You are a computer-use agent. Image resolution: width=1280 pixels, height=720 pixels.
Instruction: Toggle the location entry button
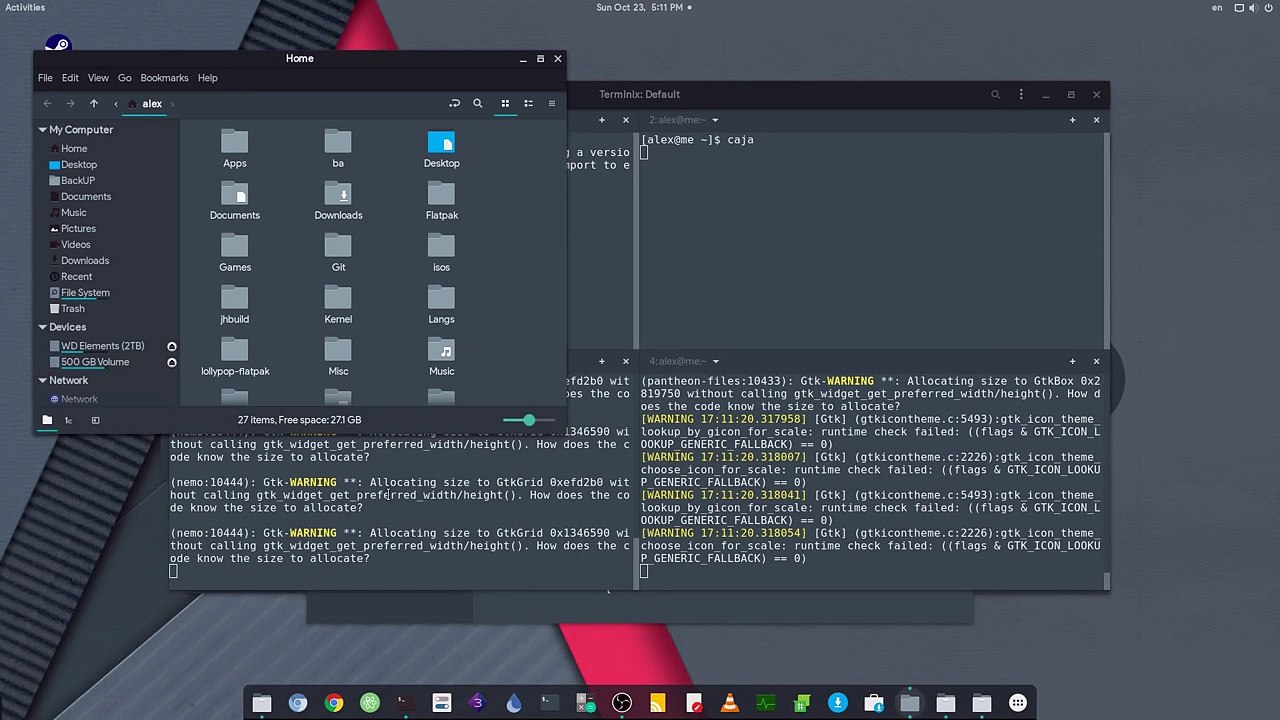pos(454,103)
